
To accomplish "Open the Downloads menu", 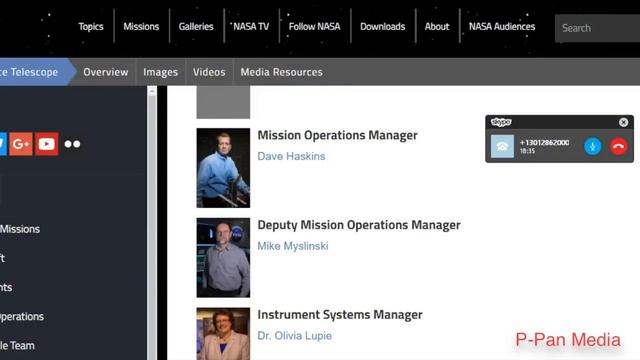I will [x=382, y=27].
